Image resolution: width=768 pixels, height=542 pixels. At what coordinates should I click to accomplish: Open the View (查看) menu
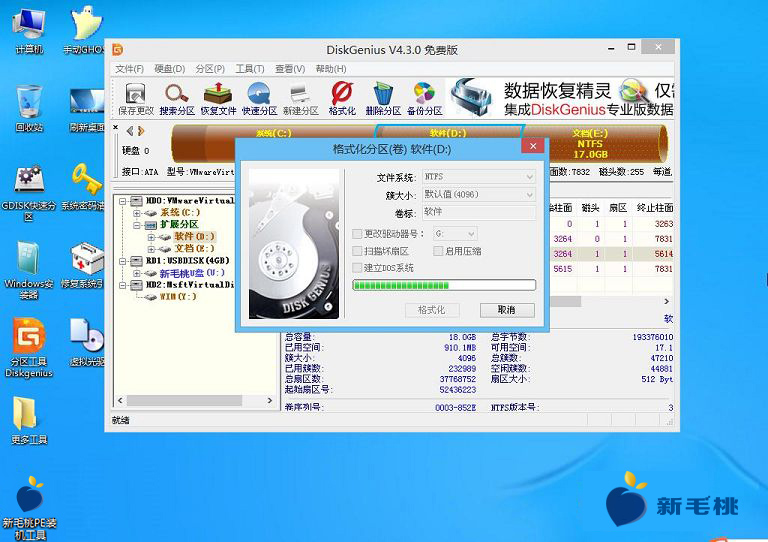point(290,69)
